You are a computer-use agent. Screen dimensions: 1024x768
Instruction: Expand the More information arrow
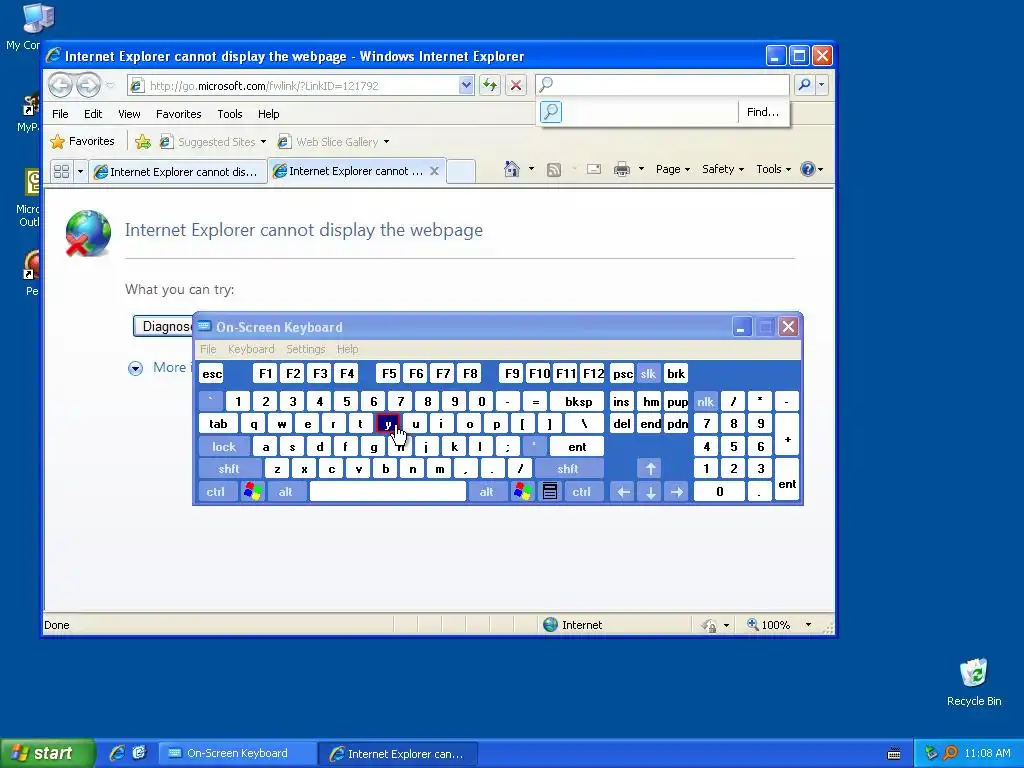coord(135,368)
